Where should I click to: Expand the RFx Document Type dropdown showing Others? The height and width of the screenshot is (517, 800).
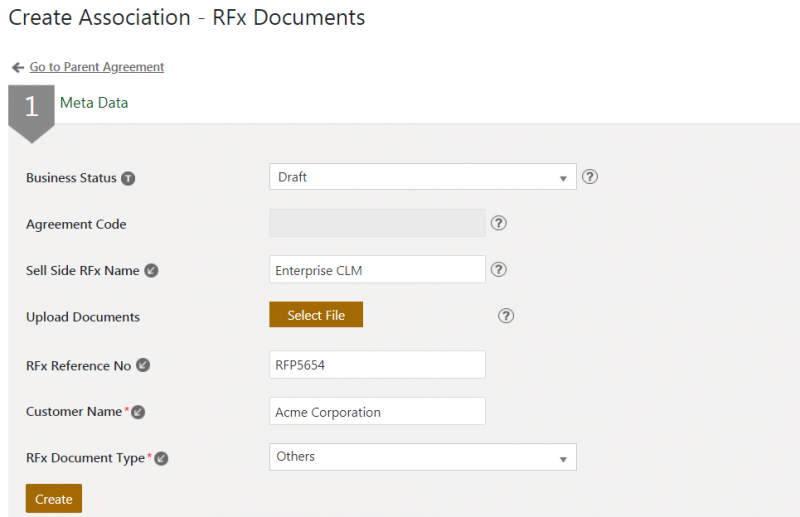422,457
